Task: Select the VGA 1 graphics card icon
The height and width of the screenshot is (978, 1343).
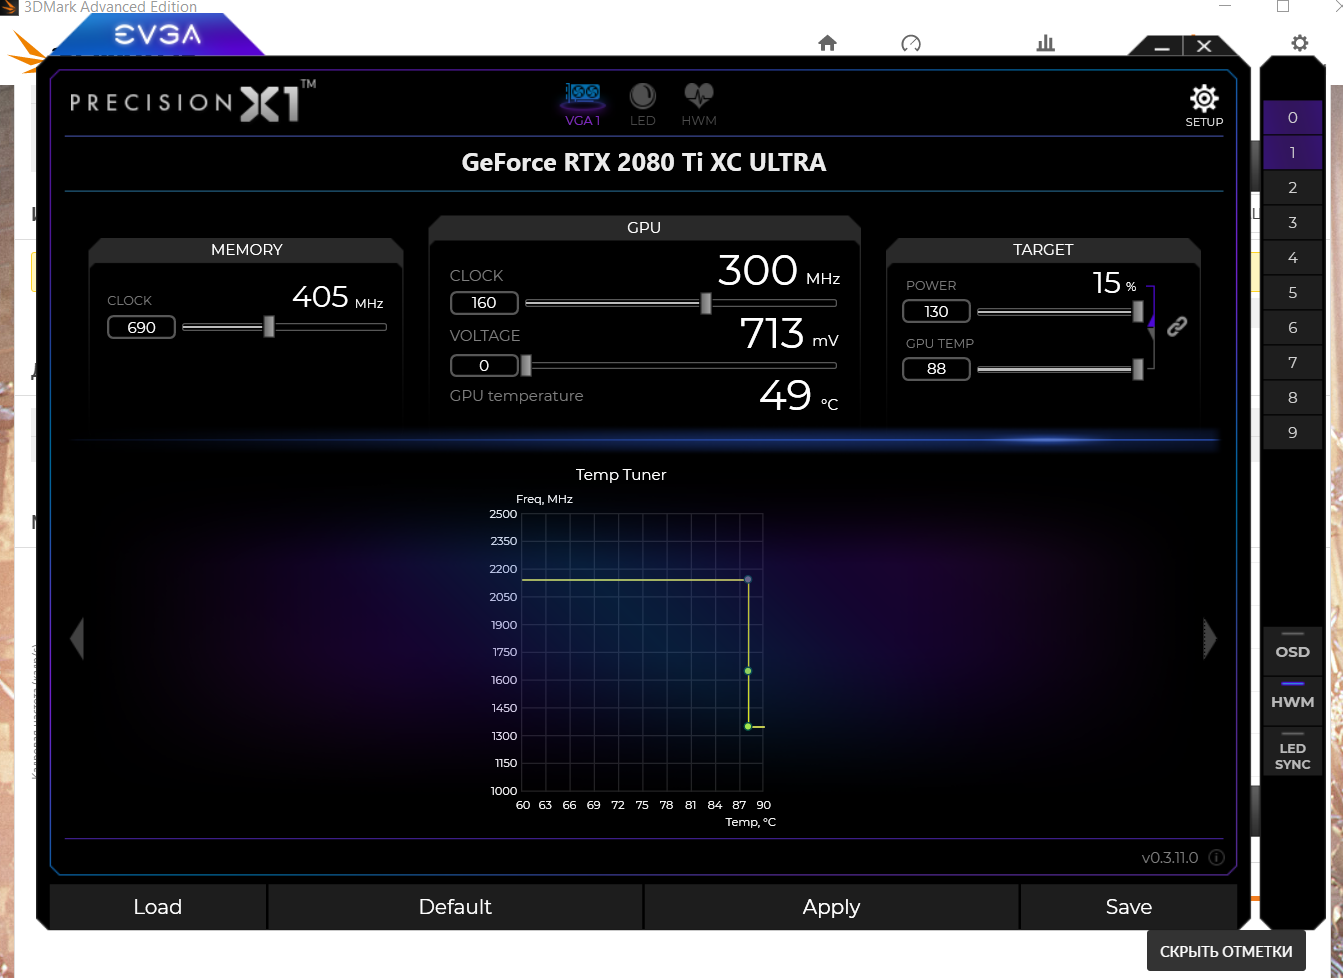Action: coord(583,104)
